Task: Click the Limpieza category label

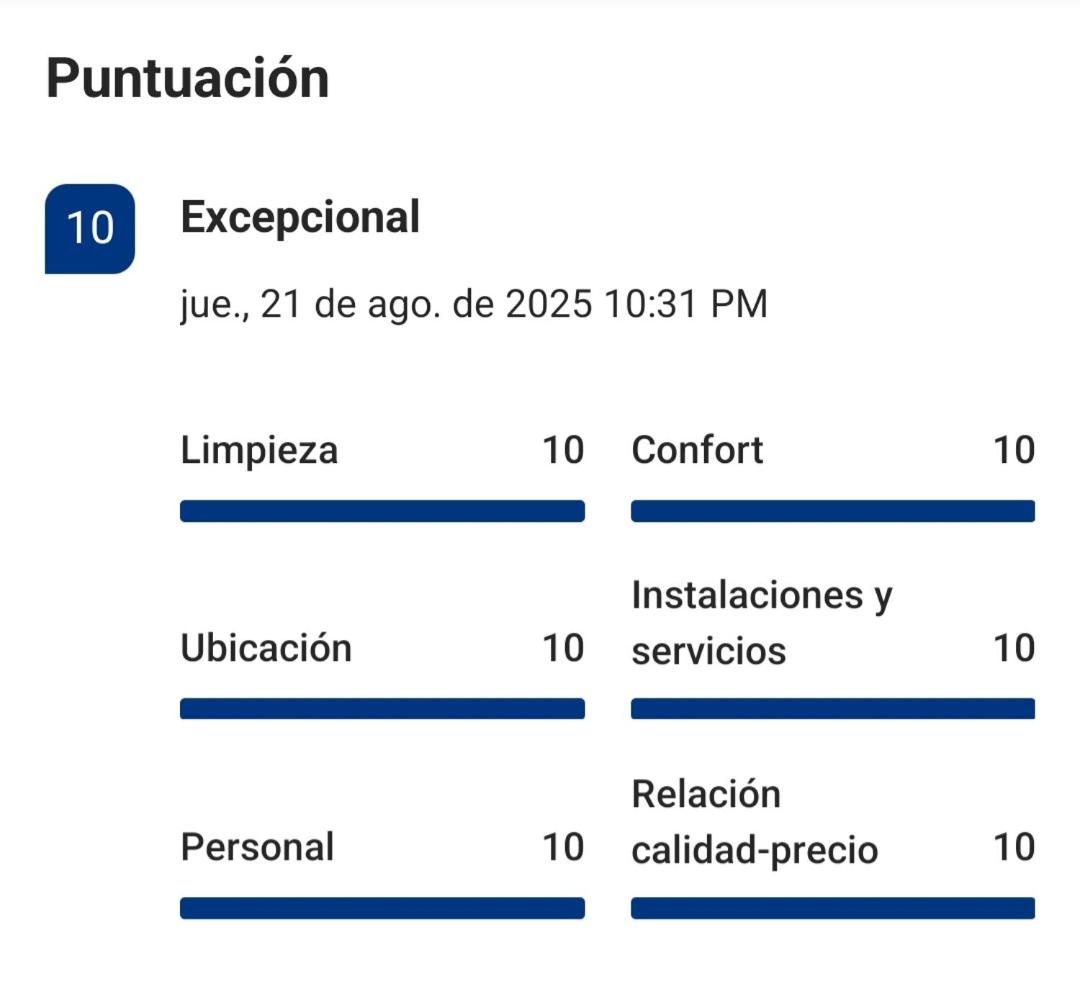Action: click(x=259, y=451)
